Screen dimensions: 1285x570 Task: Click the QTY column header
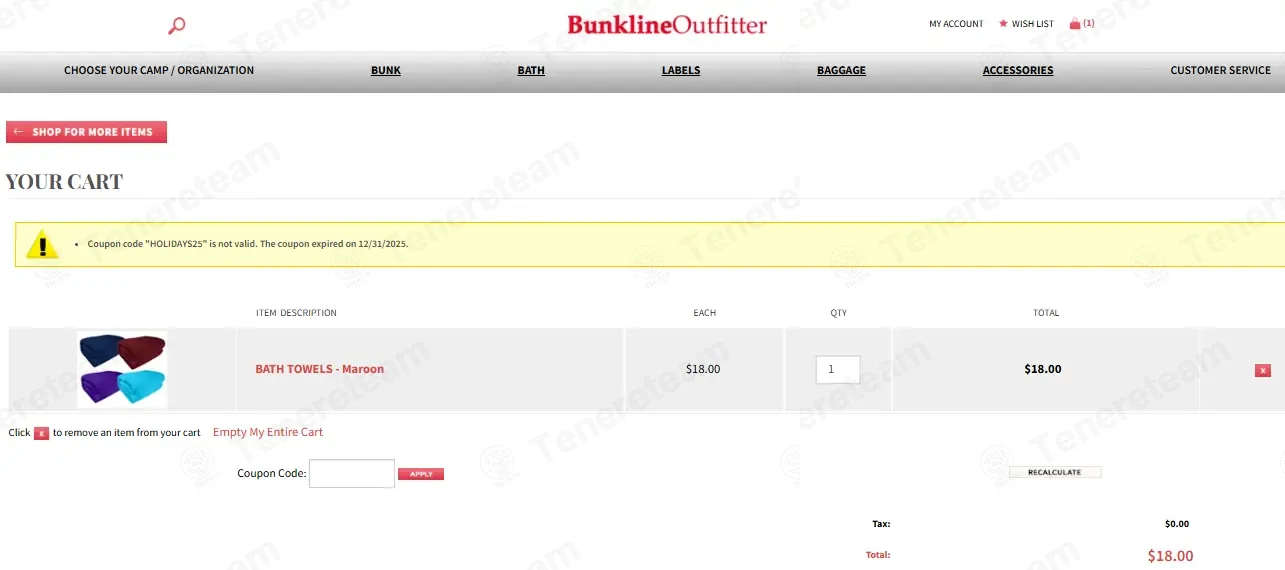point(838,313)
